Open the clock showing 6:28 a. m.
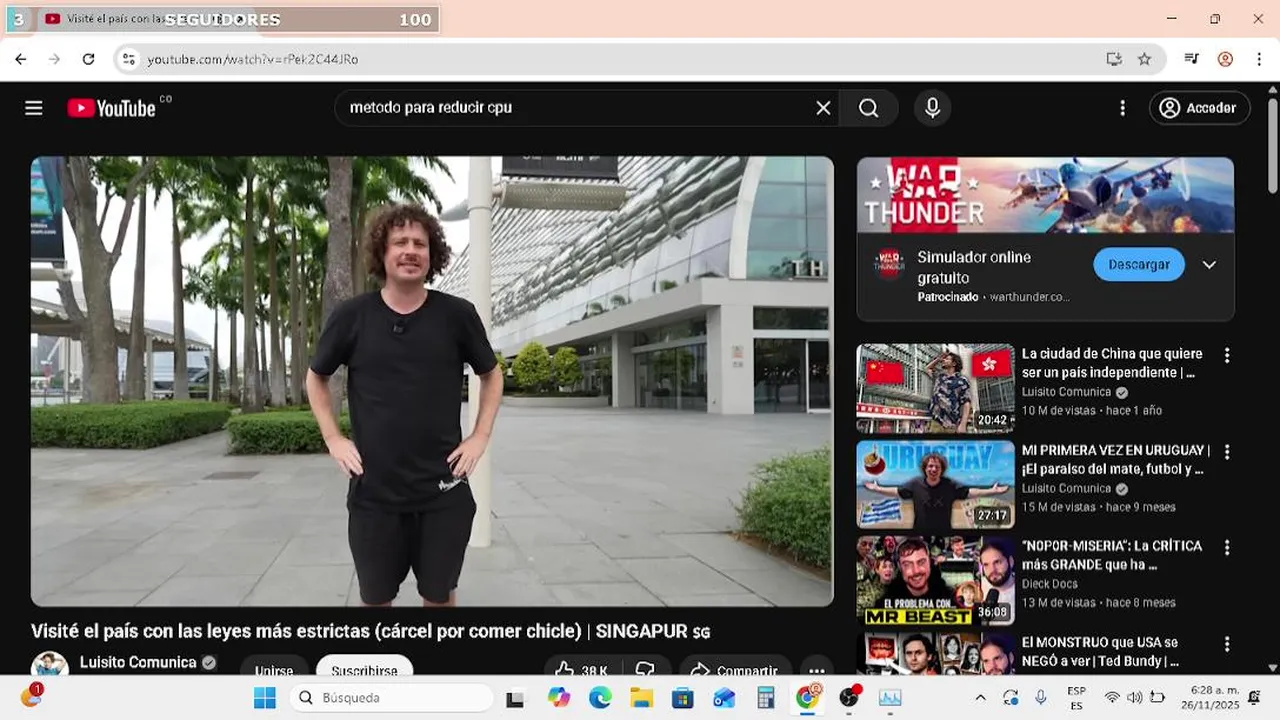Viewport: 1280px width, 720px height. click(1210, 698)
